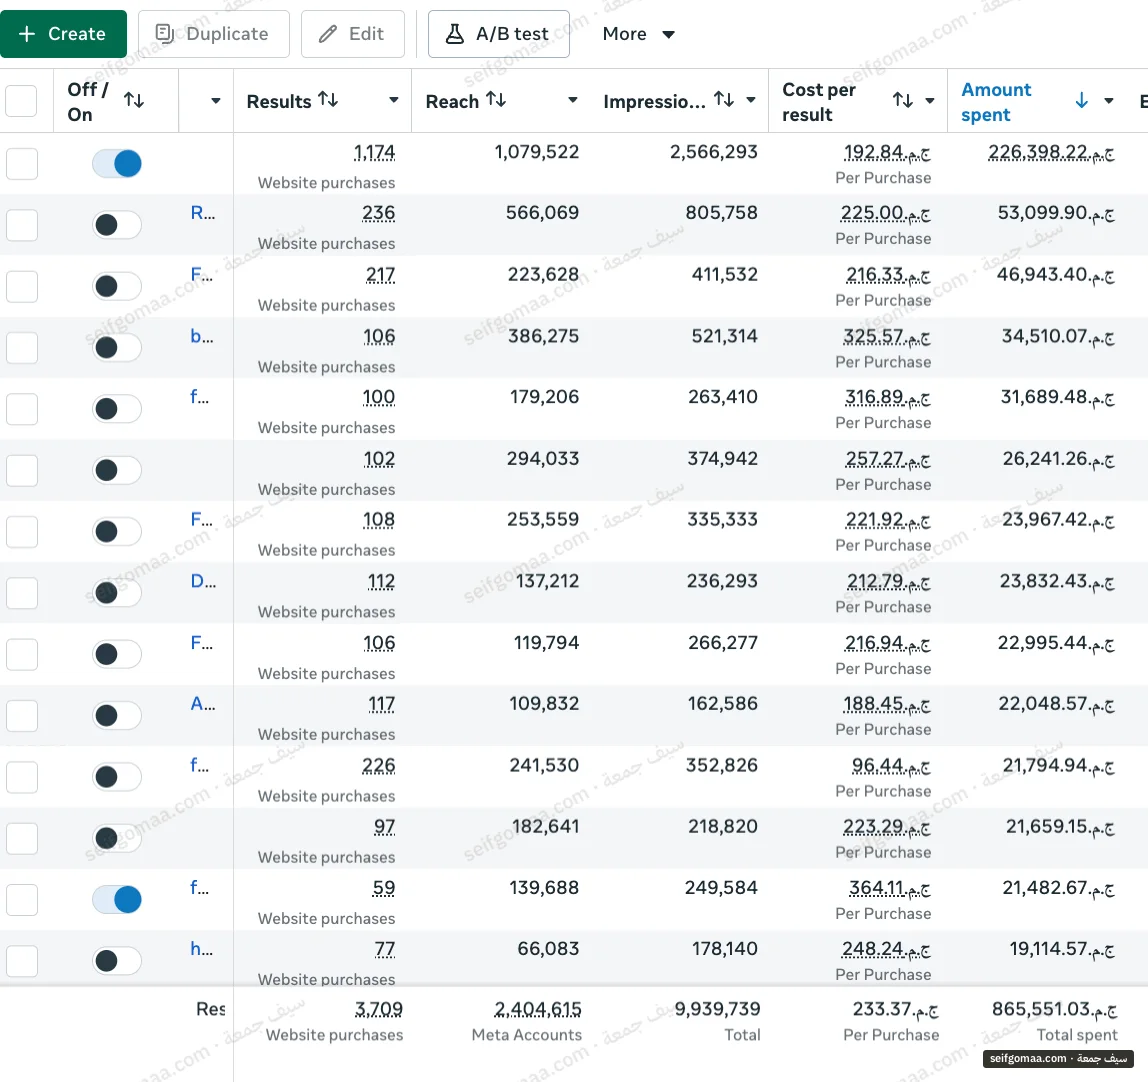Expand the Results column dropdown arrow
Viewport: 1148px width, 1082px height.
394,100
